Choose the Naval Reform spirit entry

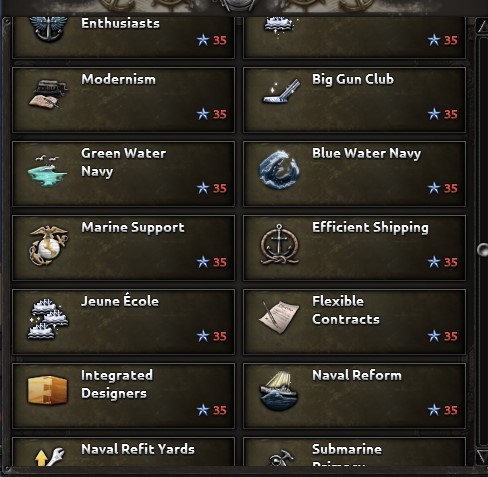[354, 396]
